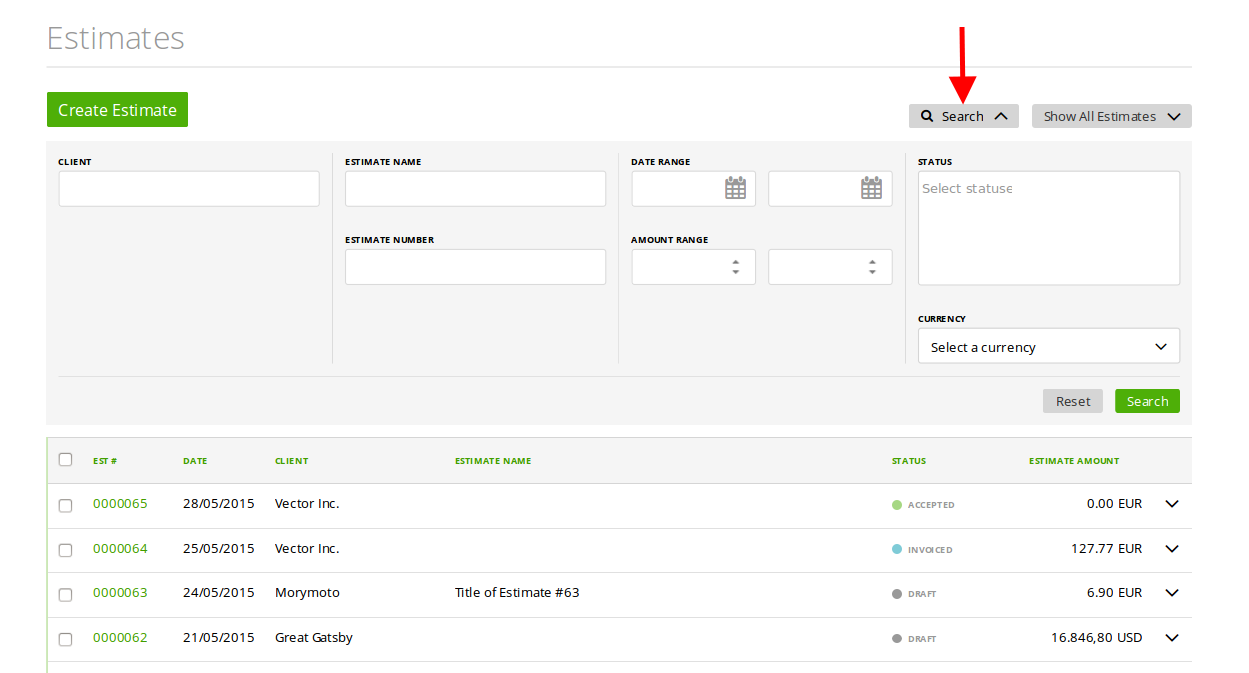Expand actions for estimate 0000065
The width and height of the screenshot is (1249, 673).
[1172, 504]
